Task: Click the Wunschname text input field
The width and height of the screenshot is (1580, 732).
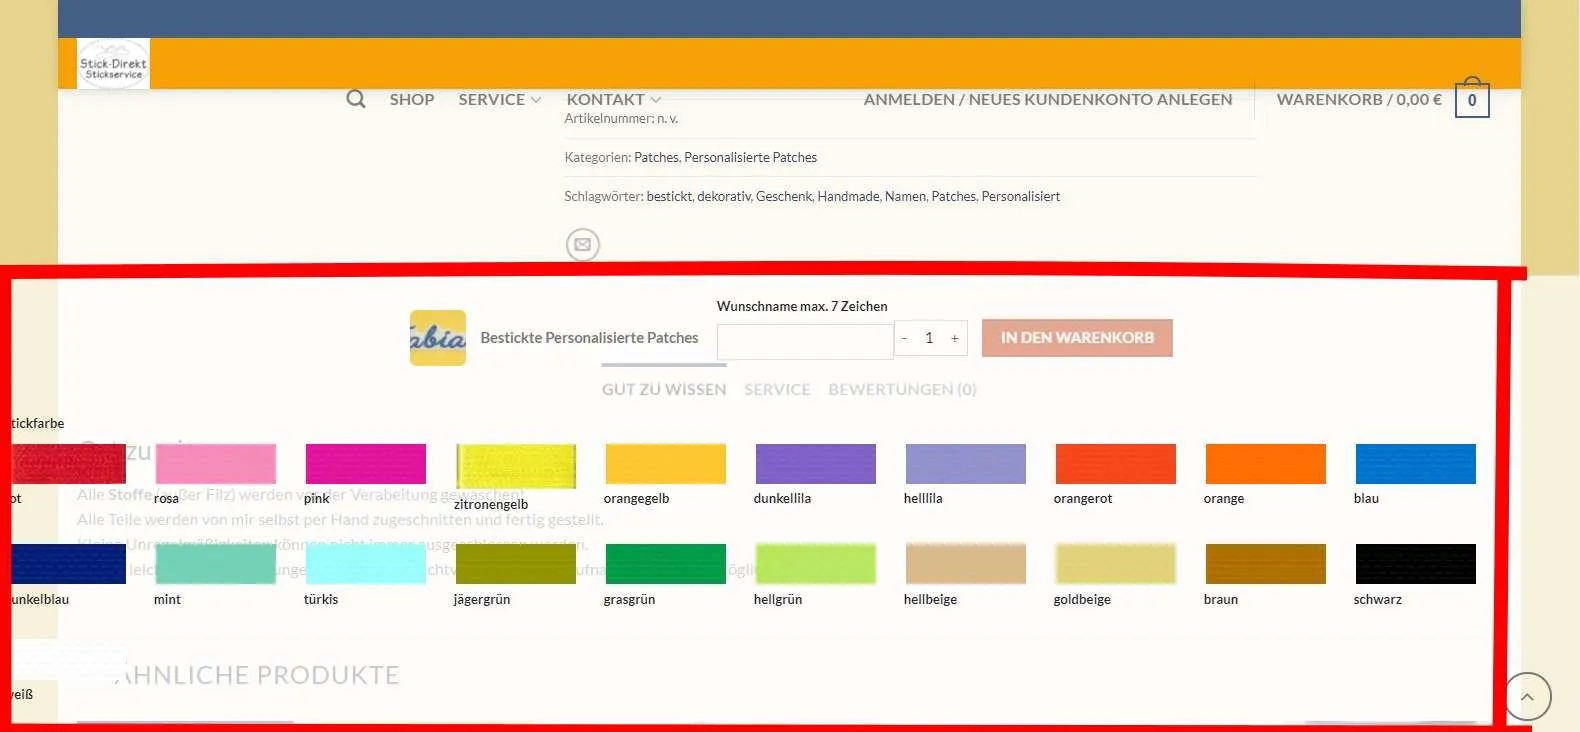Action: point(805,341)
